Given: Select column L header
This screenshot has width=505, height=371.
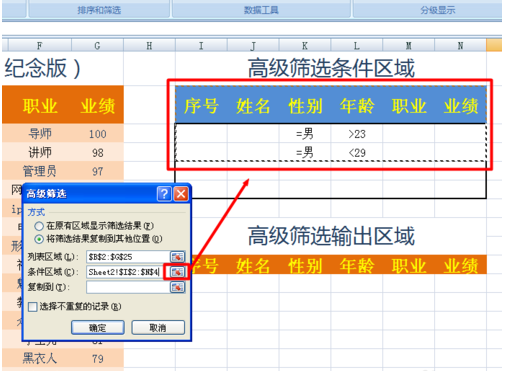Looking at the screenshot, I should tap(357, 46).
